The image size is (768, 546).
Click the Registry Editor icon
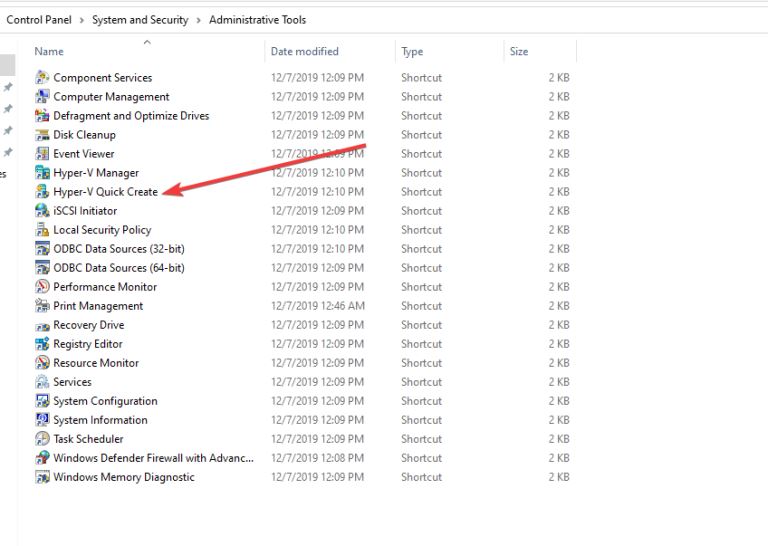tap(43, 344)
